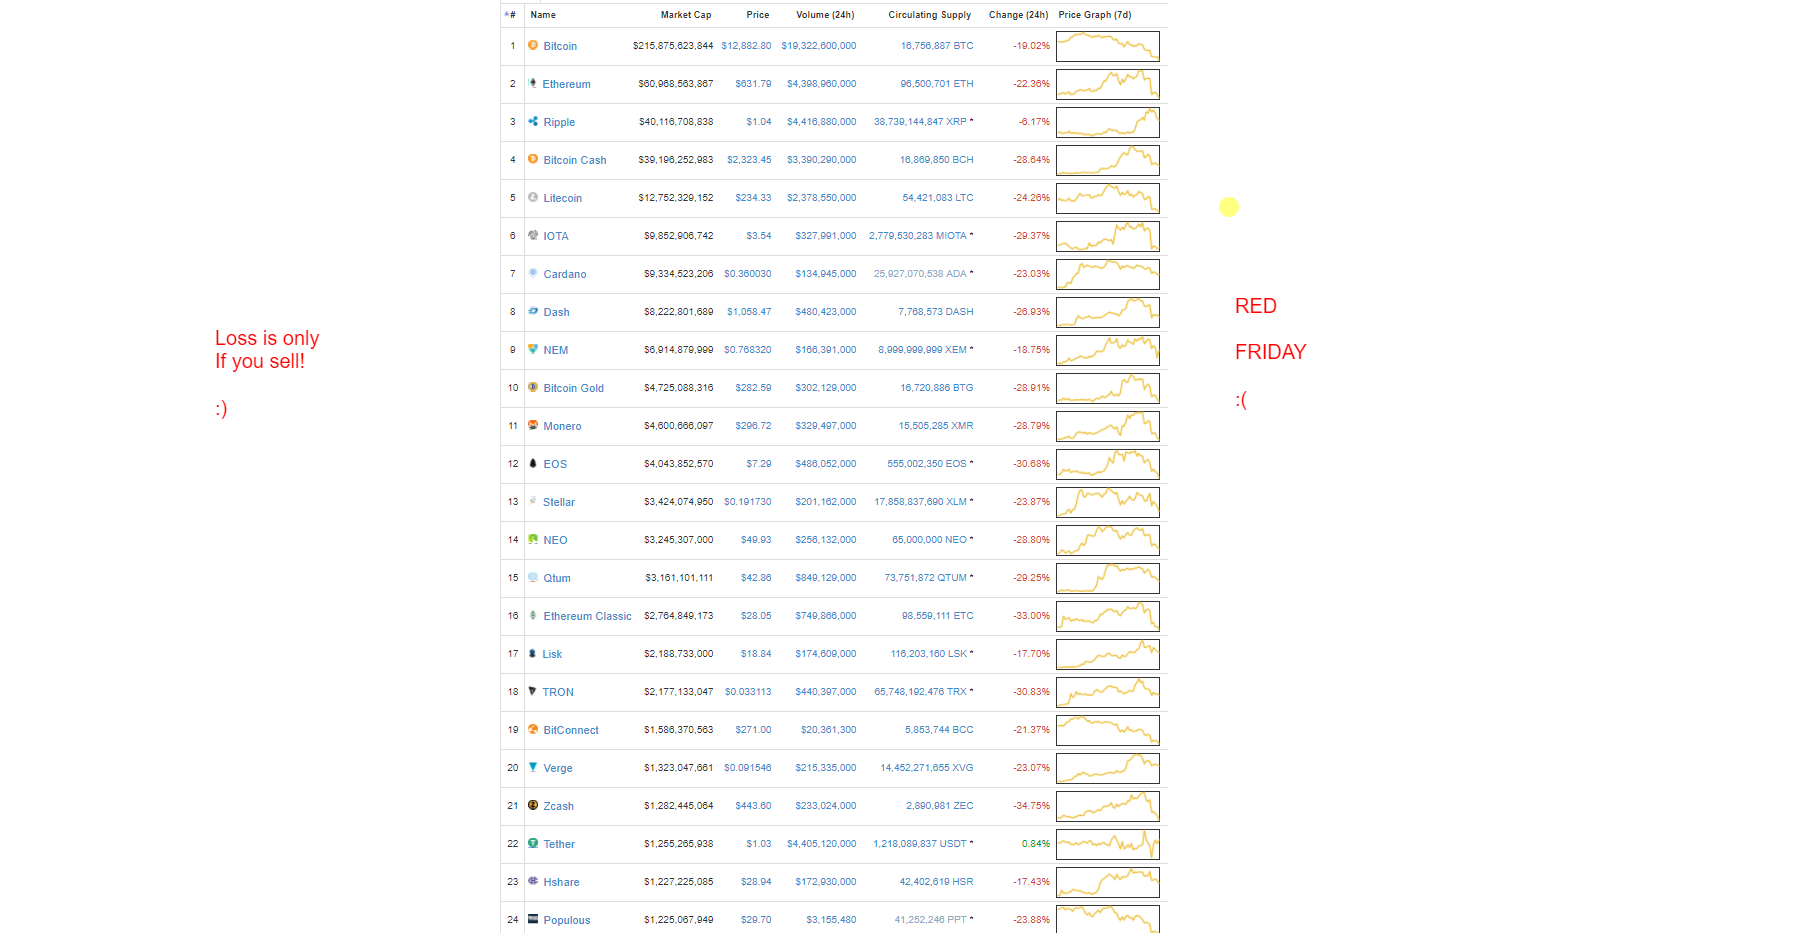Open Verge's 7-day price graph
The image size is (1810, 933).
1108,768
